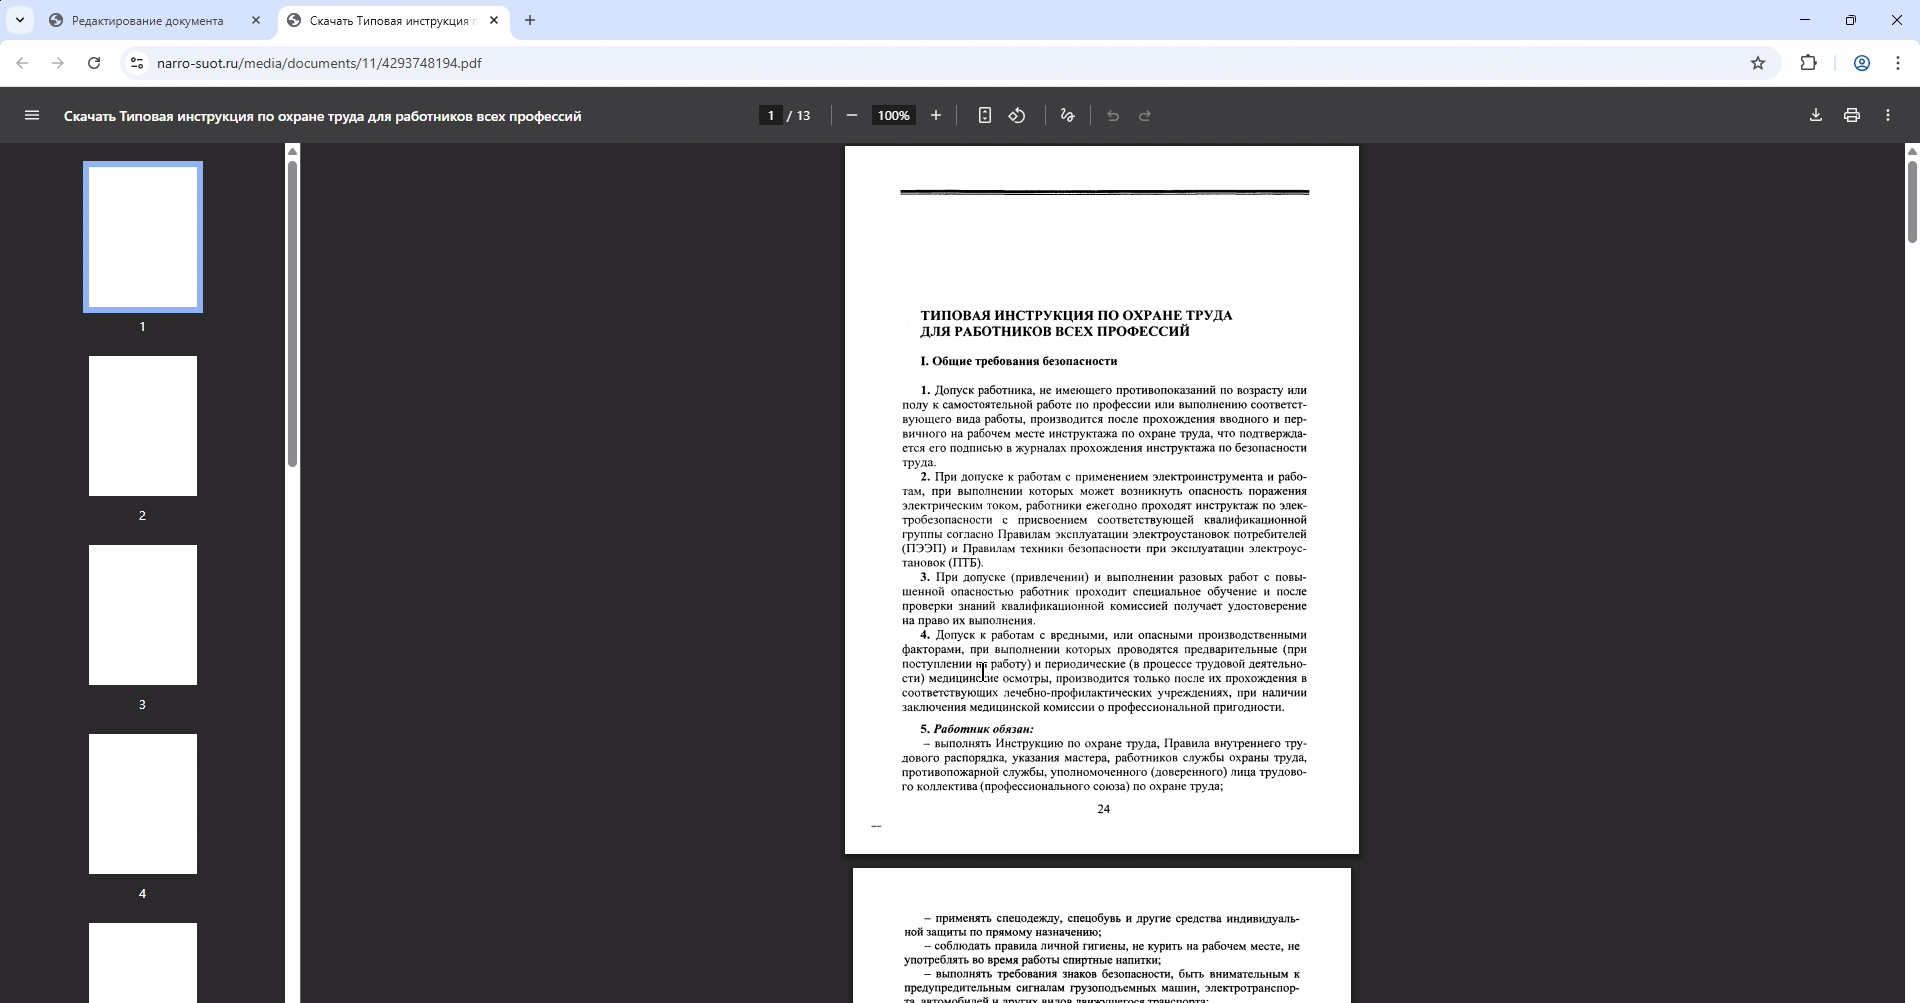The image size is (1920, 1003).
Task: Open the sidebar hamburger menu
Action: 32,115
